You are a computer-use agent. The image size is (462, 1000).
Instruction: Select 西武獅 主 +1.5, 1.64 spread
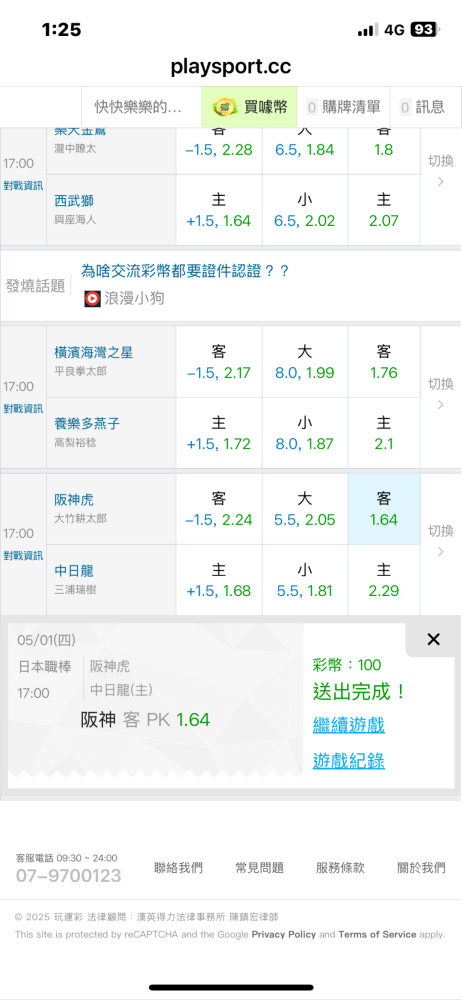click(x=219, y=210)
